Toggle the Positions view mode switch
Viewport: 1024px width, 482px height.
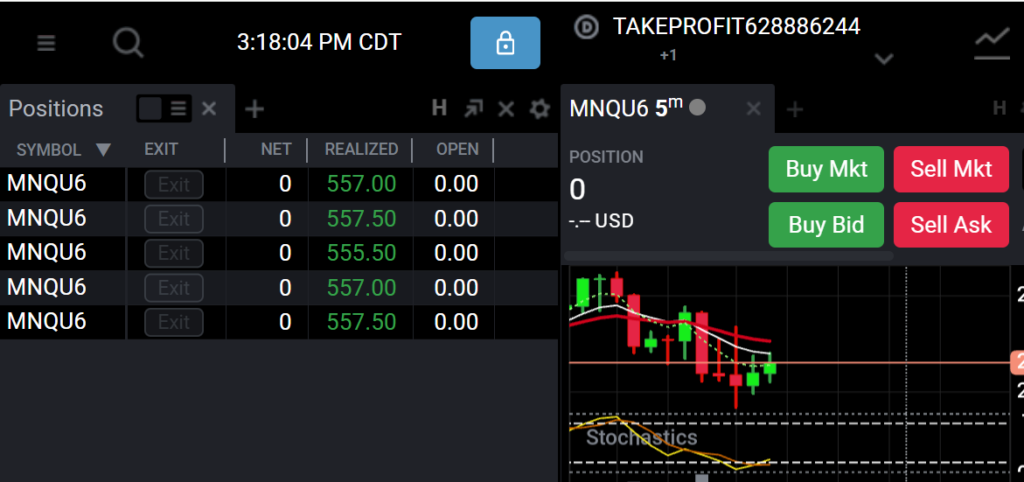[x=164, y=109]
